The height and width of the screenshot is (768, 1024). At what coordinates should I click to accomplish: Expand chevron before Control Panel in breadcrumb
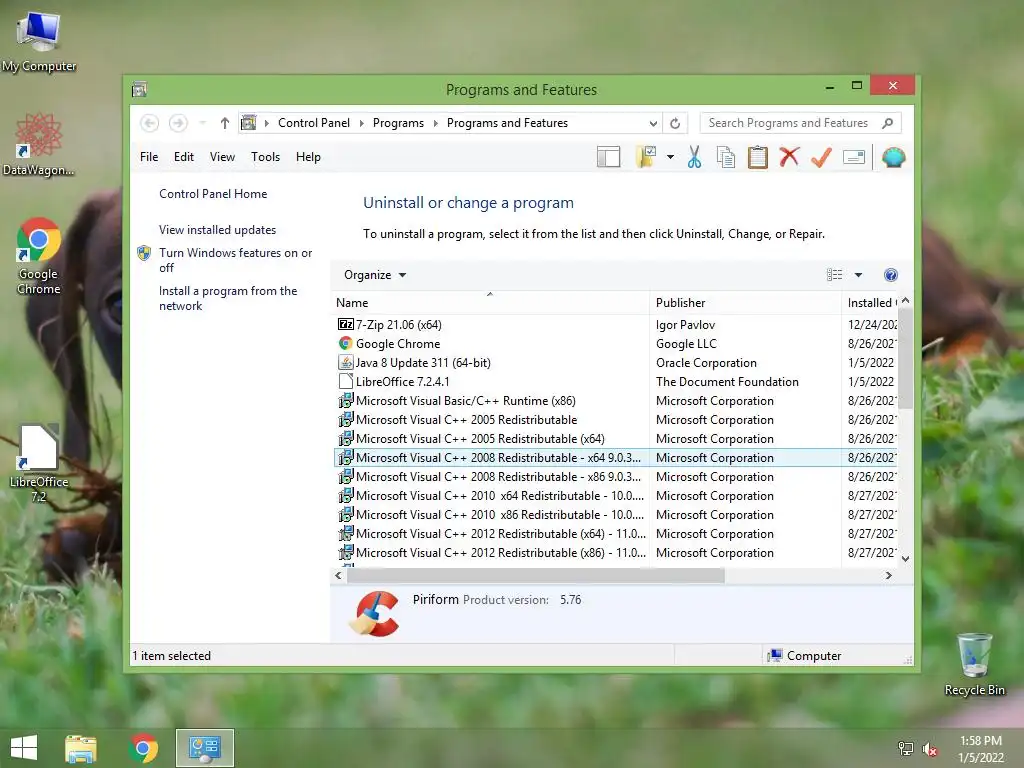click(x=266, y=123)
